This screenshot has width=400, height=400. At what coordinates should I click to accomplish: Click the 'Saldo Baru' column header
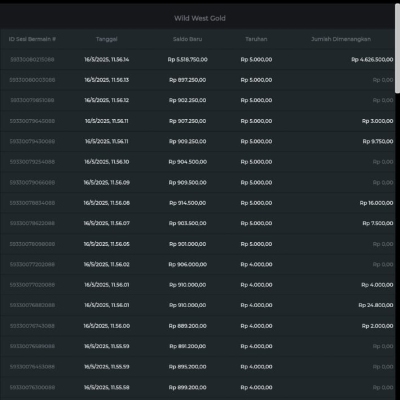[187, 39]
